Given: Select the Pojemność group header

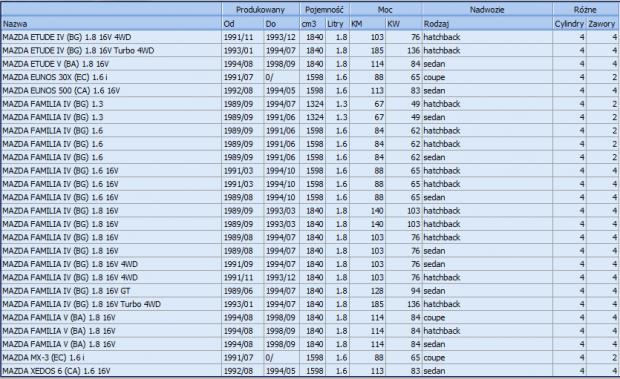Looking at the screenshot, I should (325, 10).
